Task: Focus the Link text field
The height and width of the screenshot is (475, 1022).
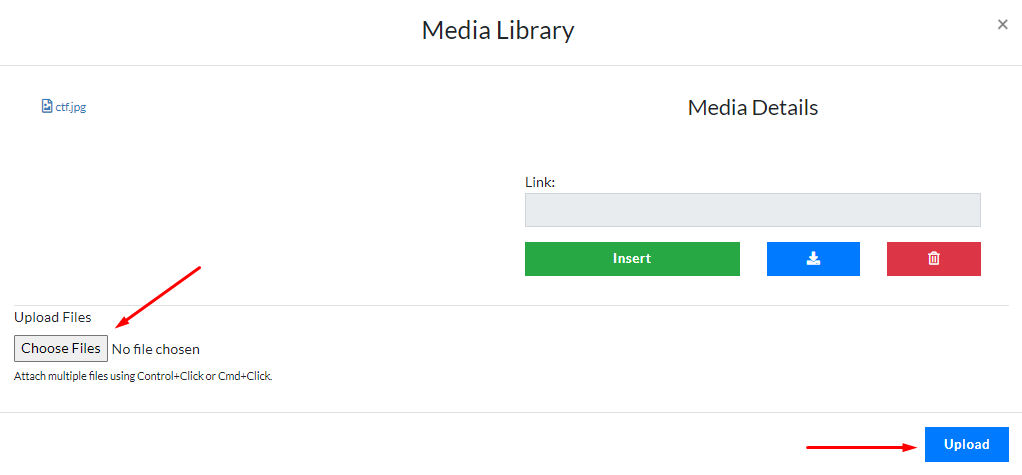Action: click(x=752, y=210)
